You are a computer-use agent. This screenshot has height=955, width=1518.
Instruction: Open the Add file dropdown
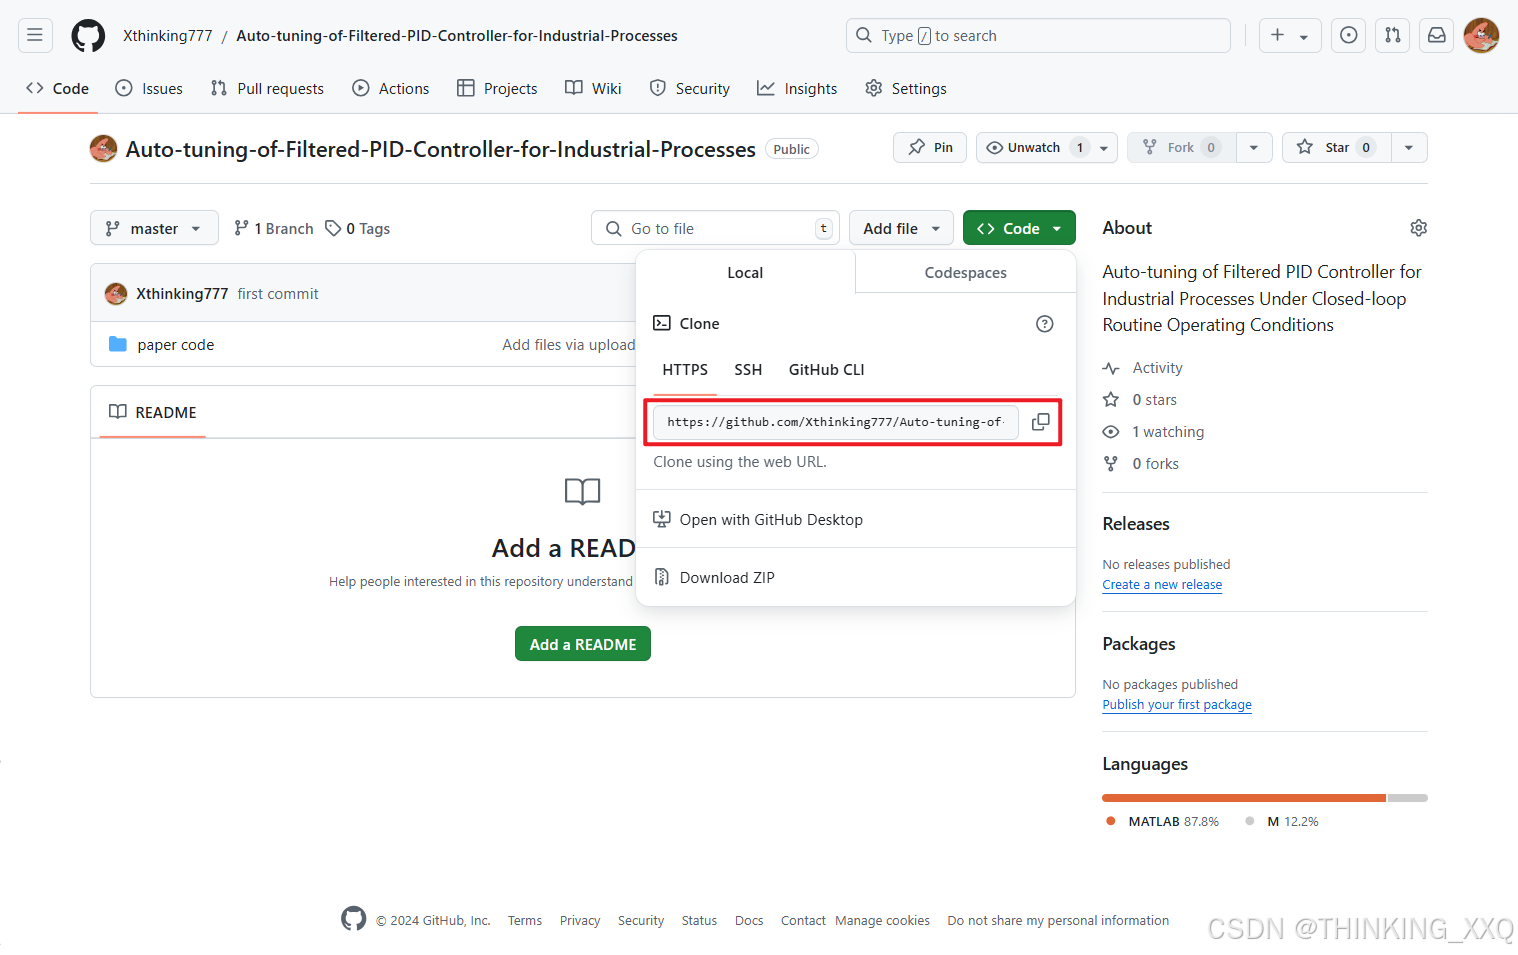click(x=901, y=228)
